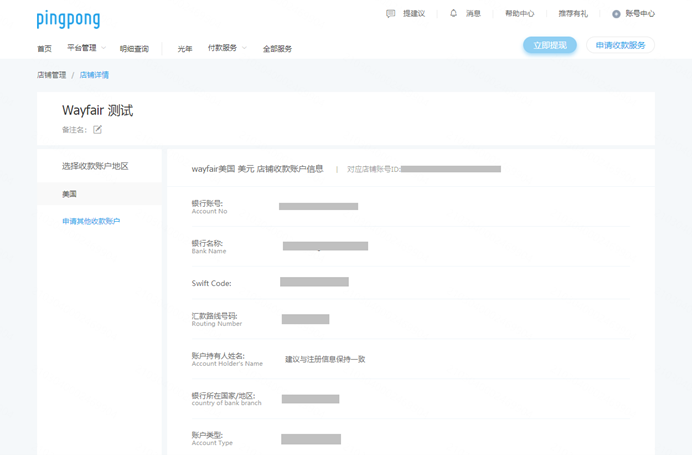This screenshot has height=455, width=692.
Task: Click the 银行账号 Account No label
Action: 210,207
